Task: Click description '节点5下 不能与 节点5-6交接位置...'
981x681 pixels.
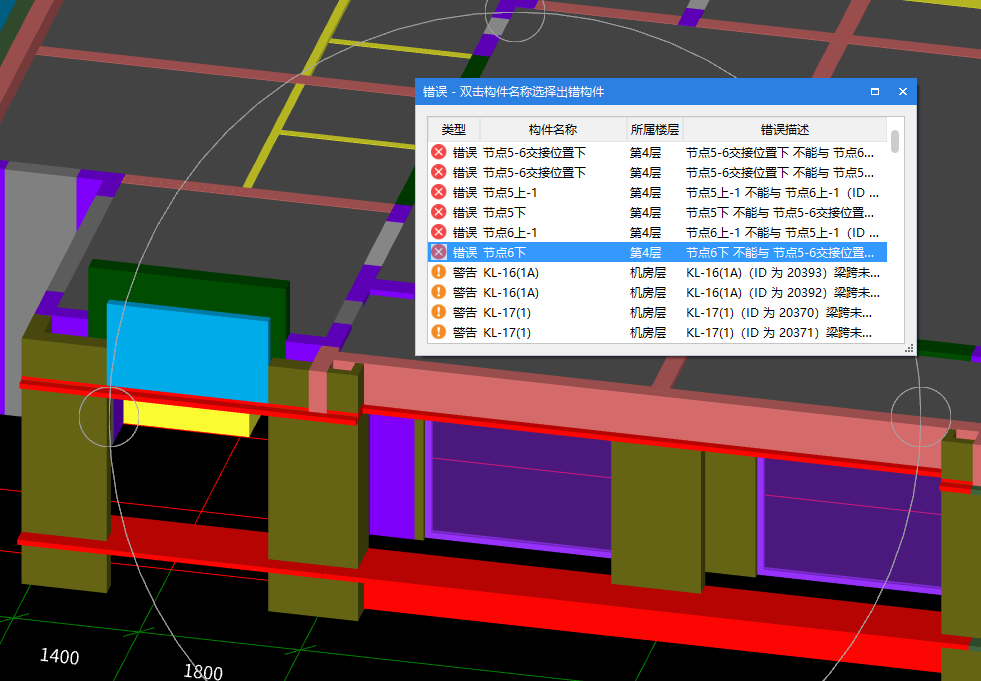Action: coord(780,212)
